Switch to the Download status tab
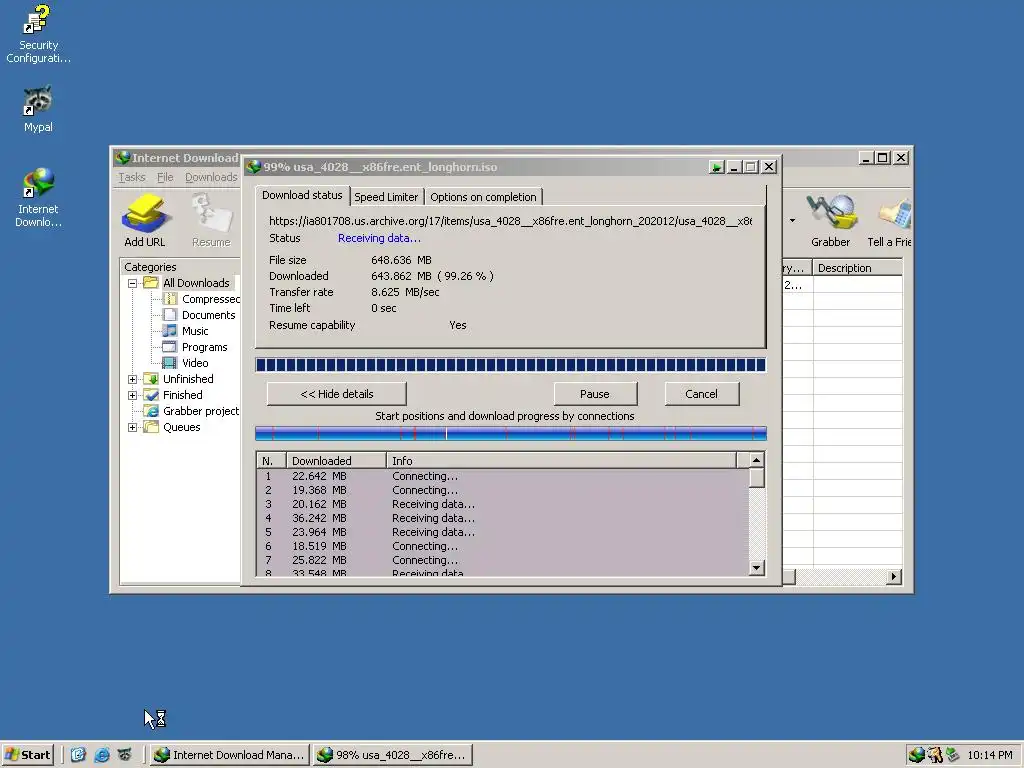The height and width of the screenshot is (768, 1024). [302, 195]
